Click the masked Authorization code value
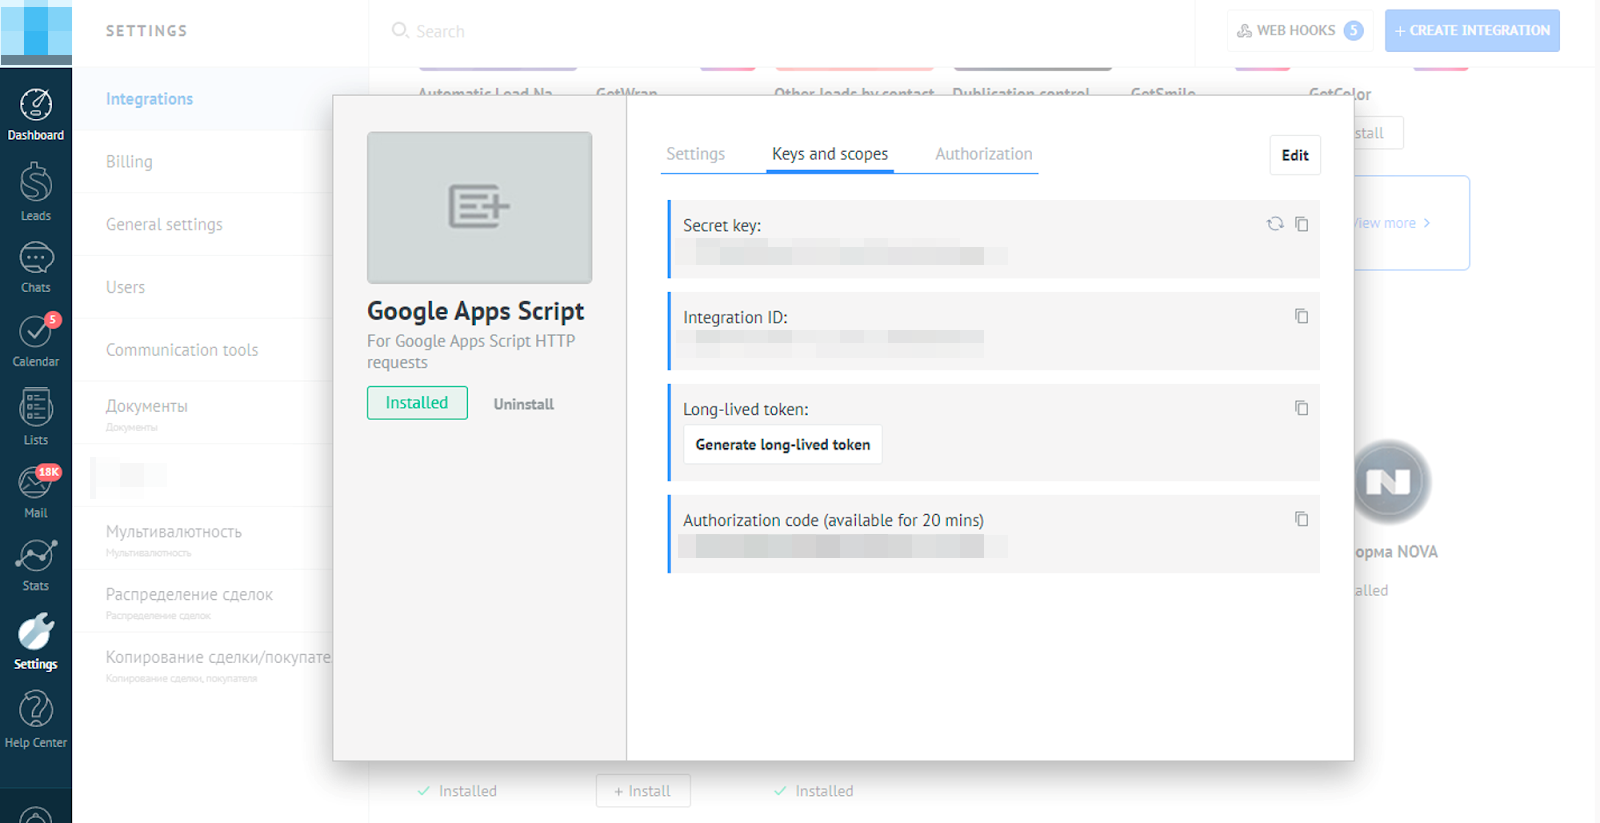The width and height of the screenshot is (1600, 823). click(x=841, y=546)
